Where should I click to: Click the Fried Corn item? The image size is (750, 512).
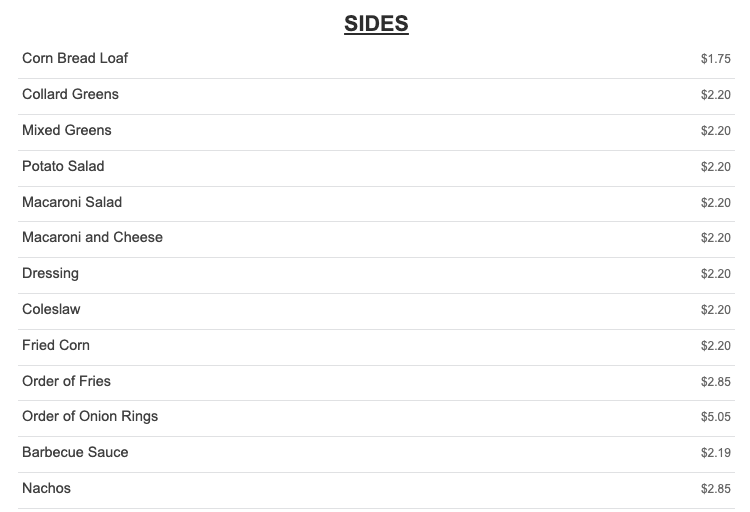click(x=56, y=345)
